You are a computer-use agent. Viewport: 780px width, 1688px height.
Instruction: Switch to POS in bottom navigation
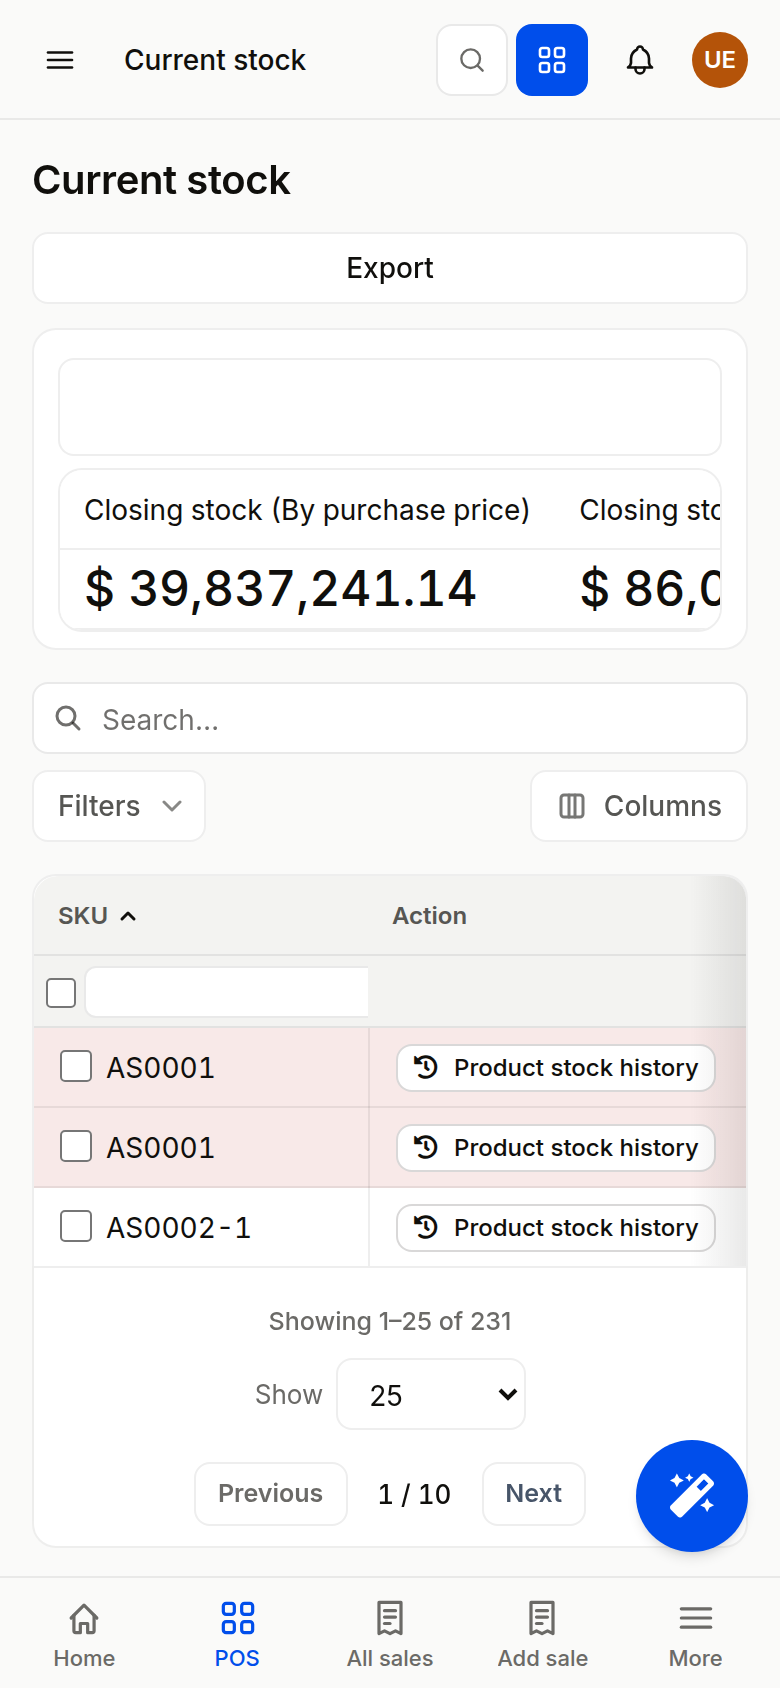[237, 1634]
